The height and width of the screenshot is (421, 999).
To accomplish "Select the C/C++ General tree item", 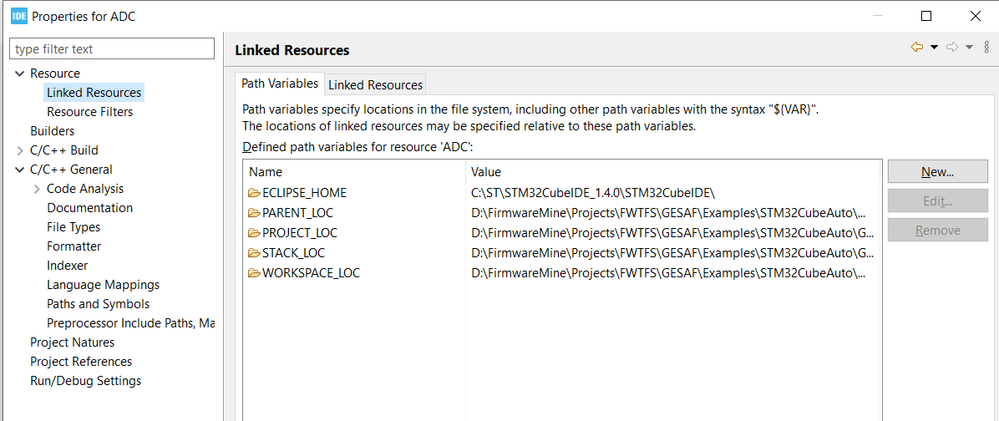I will 71,169.
